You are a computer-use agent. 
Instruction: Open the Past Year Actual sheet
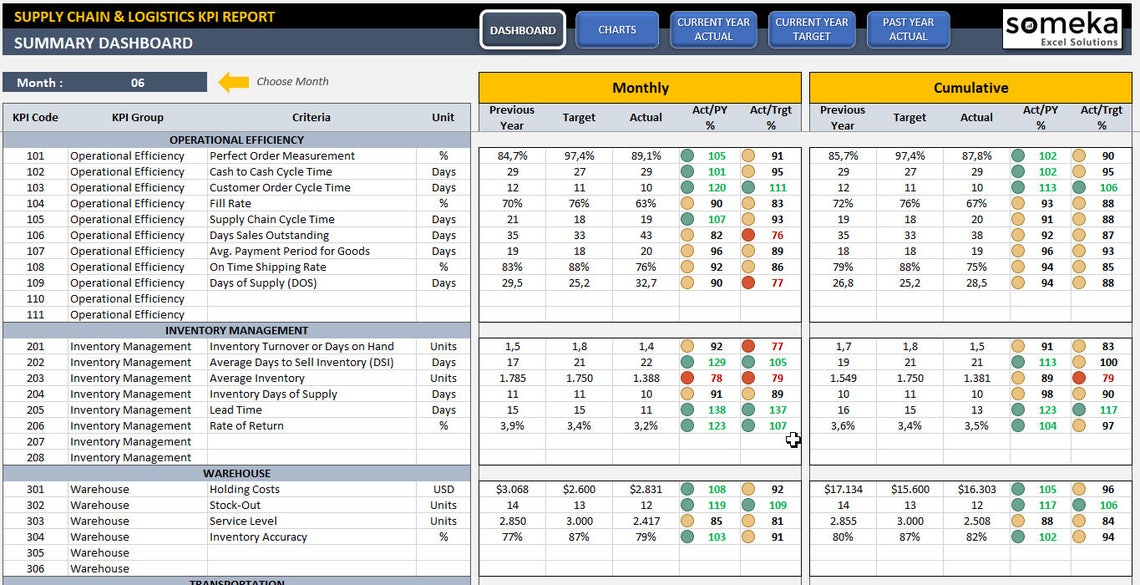(x=908, y=30)
